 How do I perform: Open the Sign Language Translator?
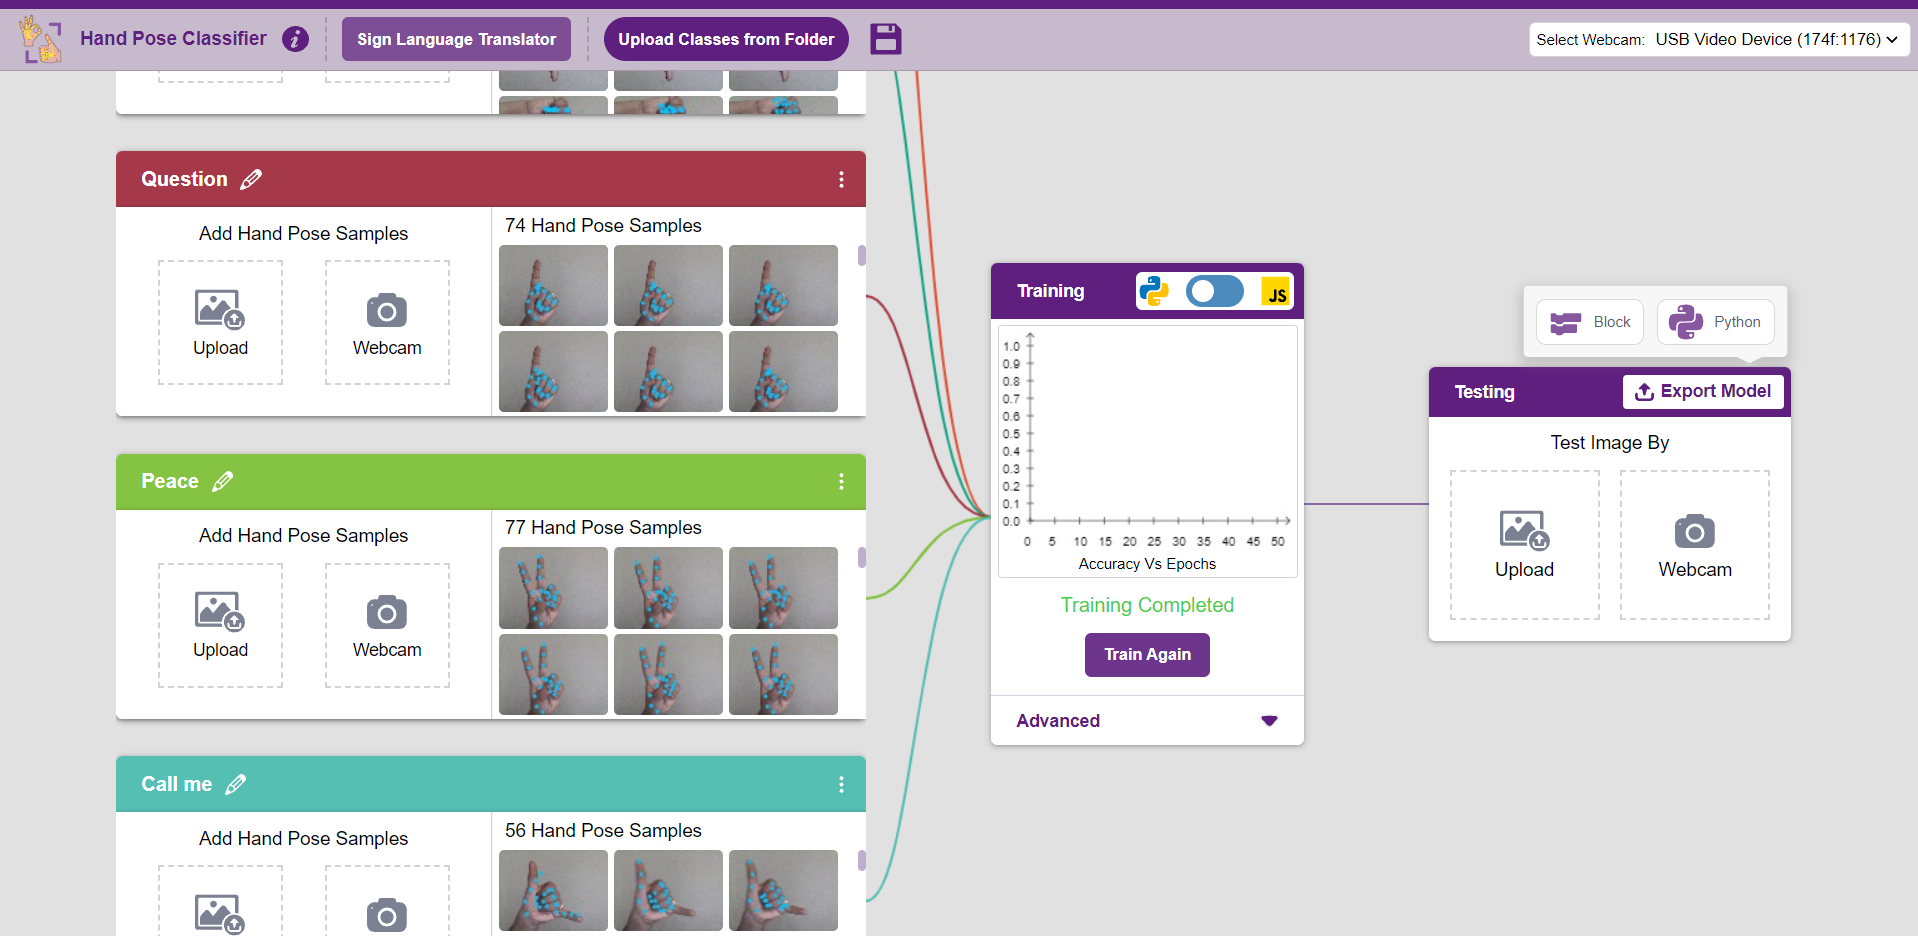click(x=456, y=39)
